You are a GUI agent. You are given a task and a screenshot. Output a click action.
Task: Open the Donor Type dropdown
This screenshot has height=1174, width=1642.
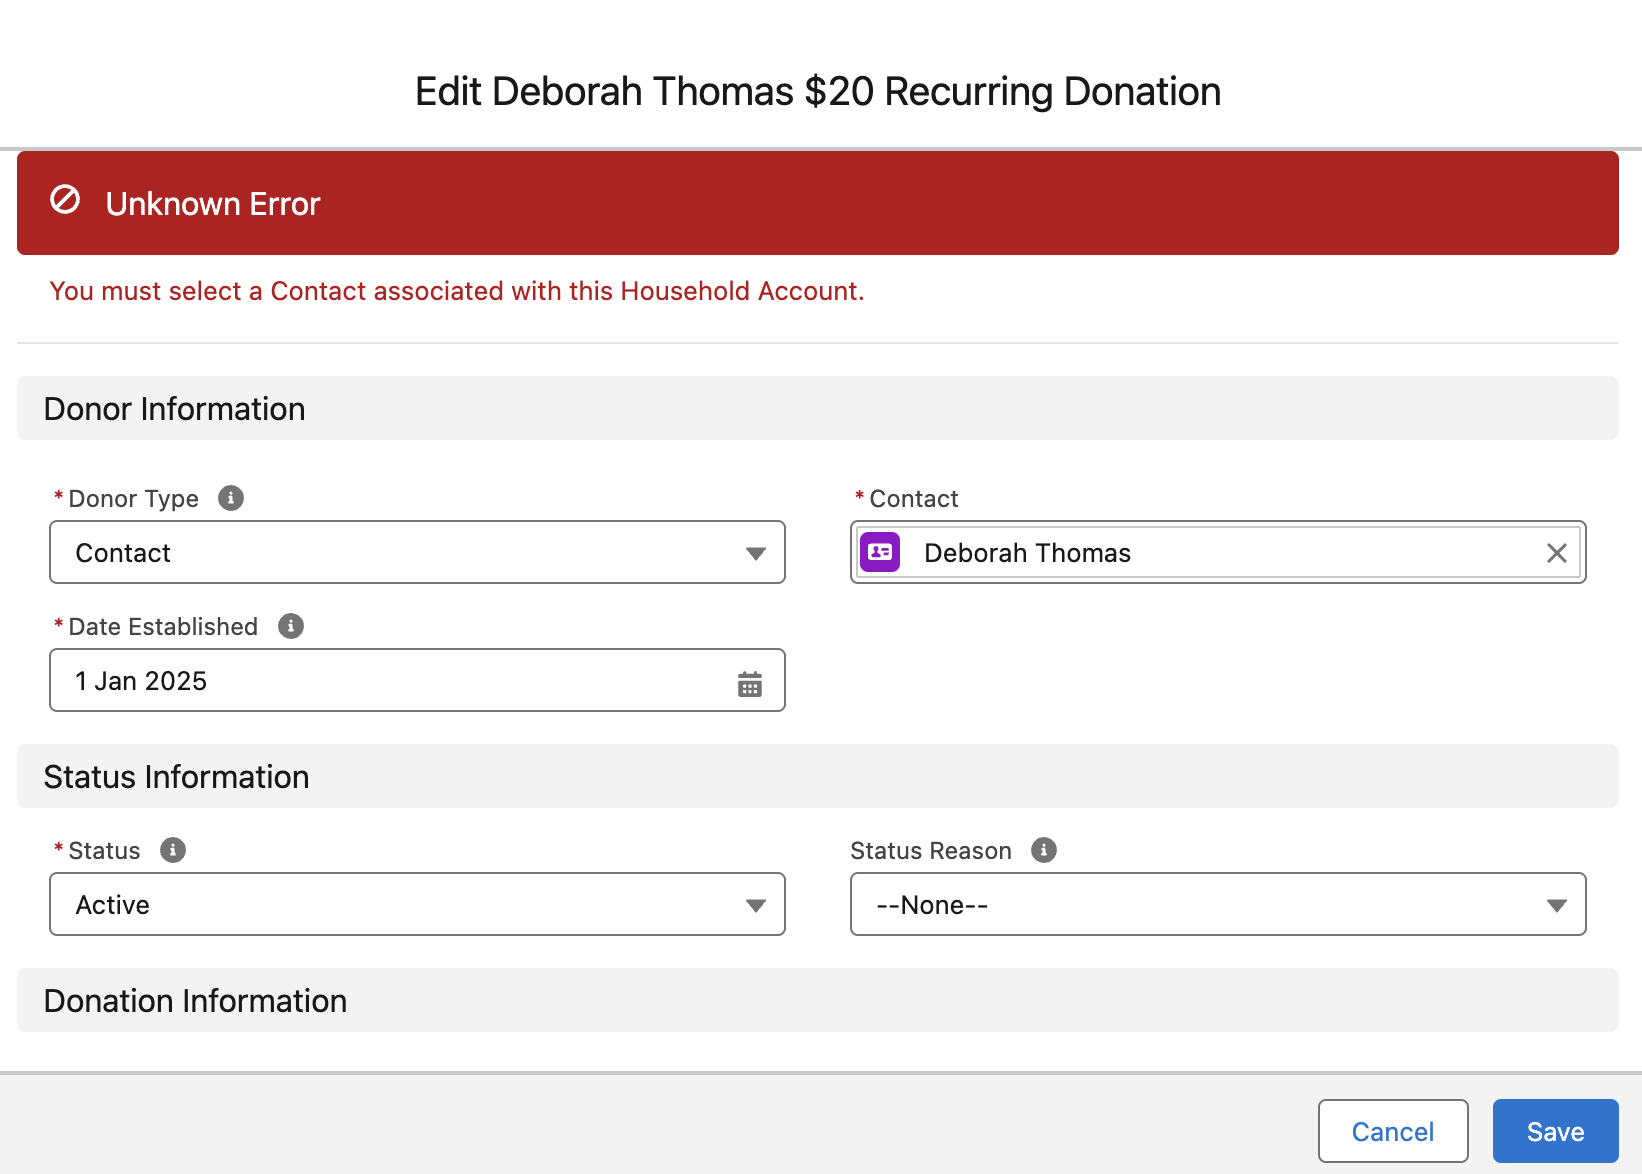point(417,552)
